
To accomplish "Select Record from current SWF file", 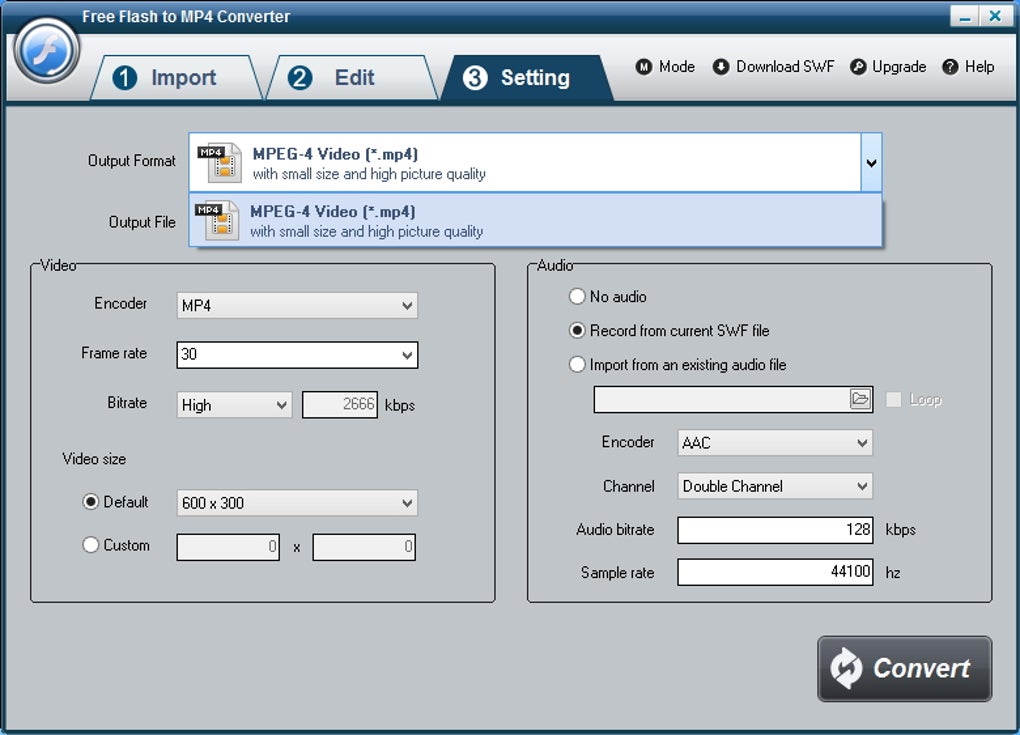I will 577,330.
